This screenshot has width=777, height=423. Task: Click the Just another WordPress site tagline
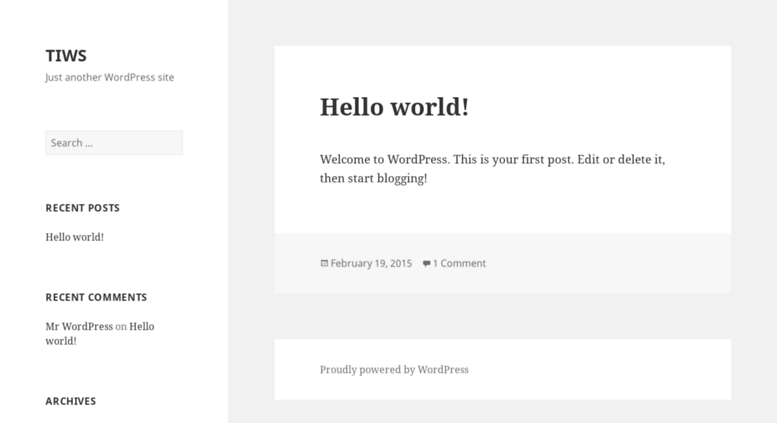pyautogui.click(x=110, y=77)
